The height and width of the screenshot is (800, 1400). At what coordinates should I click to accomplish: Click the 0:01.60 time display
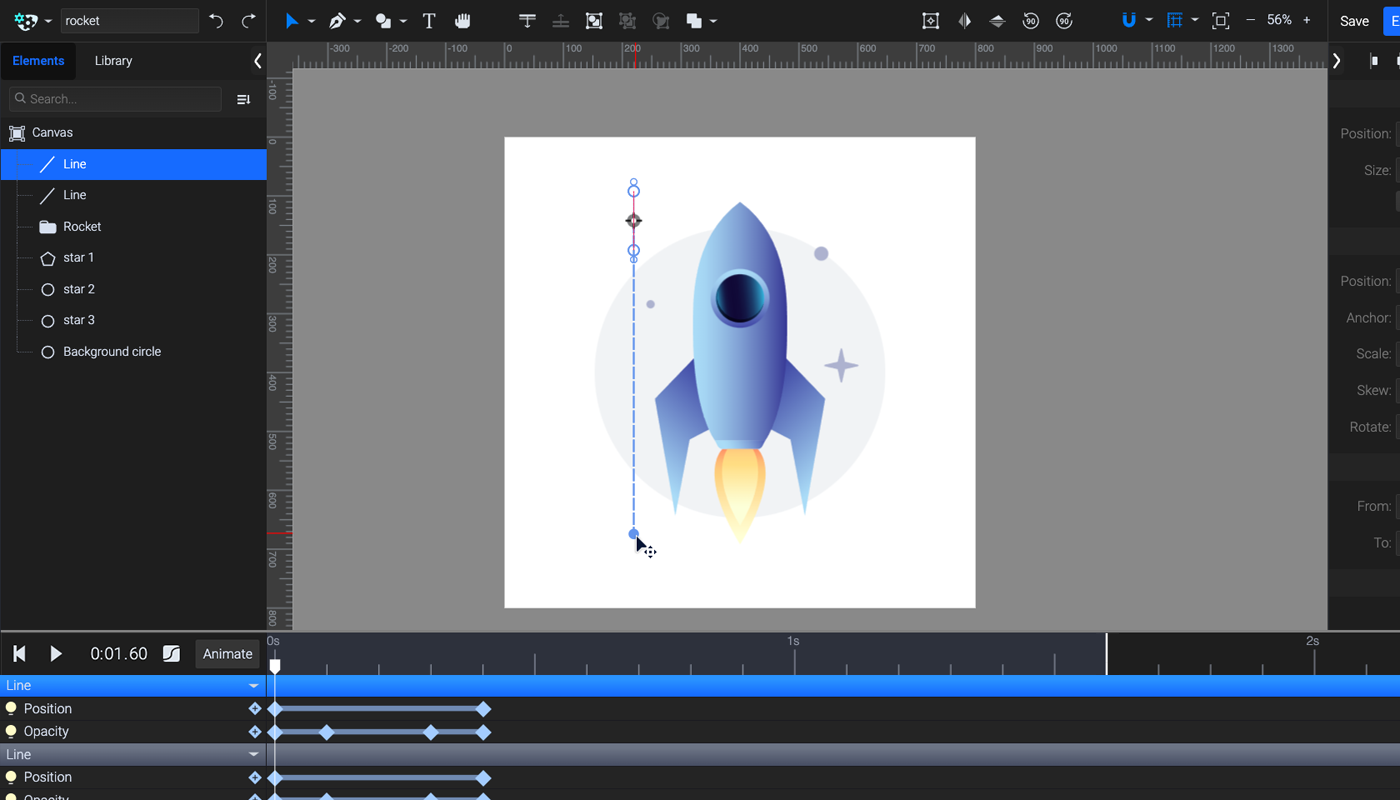(119, 654)
